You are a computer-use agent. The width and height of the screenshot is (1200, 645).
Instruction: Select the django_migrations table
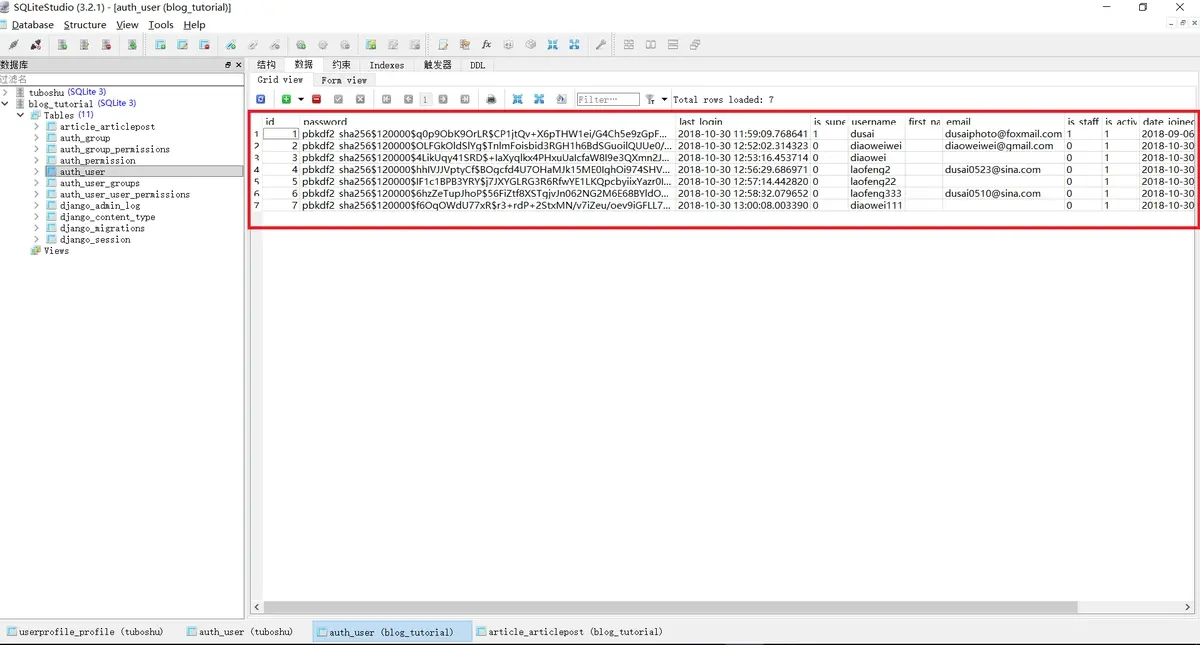102,229
